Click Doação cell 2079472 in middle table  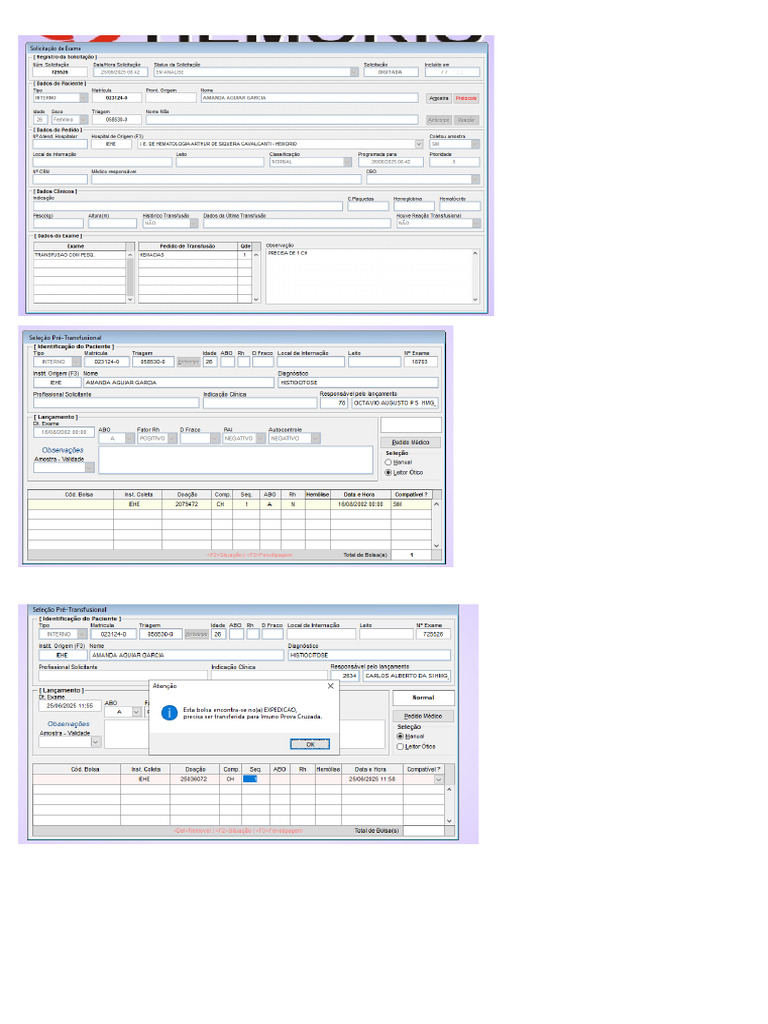pos(187,504)
